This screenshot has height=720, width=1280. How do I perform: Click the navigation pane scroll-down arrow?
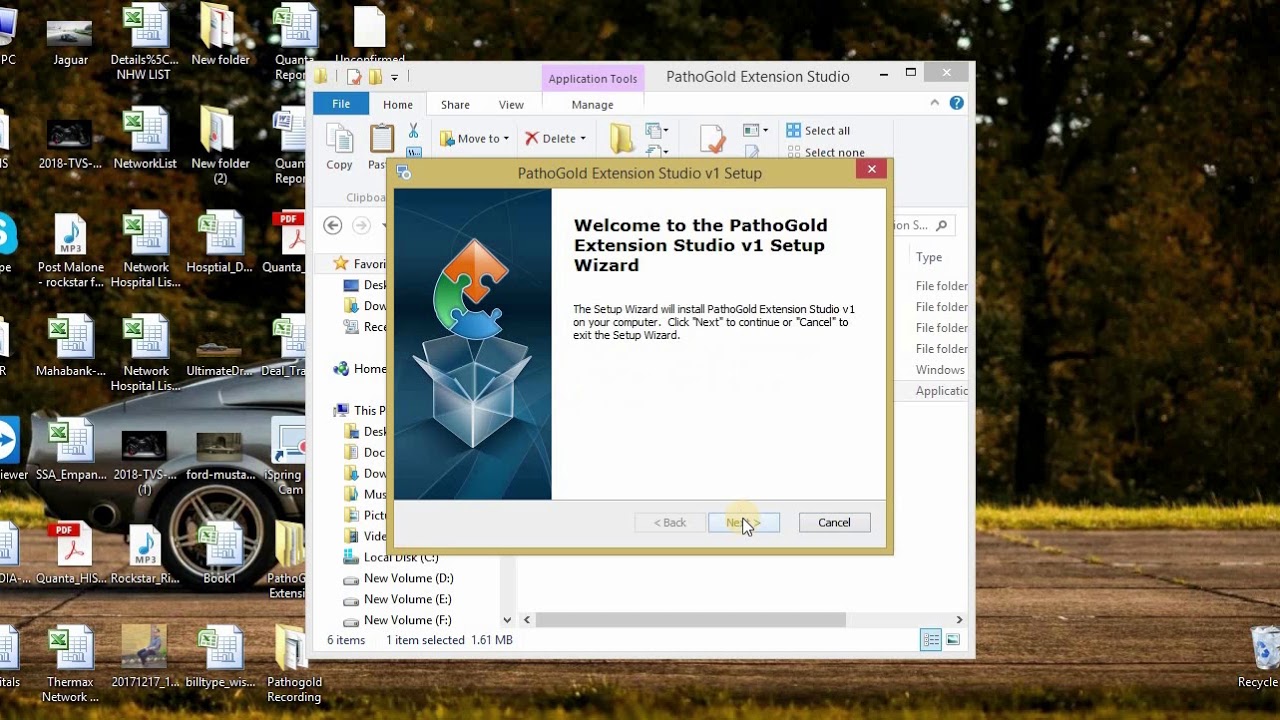(x=507, y=620)
